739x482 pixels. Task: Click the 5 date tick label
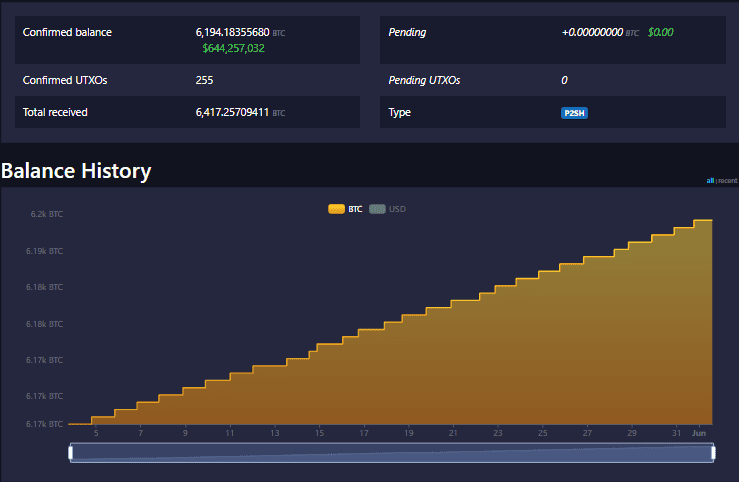click(x=96, y=433)
